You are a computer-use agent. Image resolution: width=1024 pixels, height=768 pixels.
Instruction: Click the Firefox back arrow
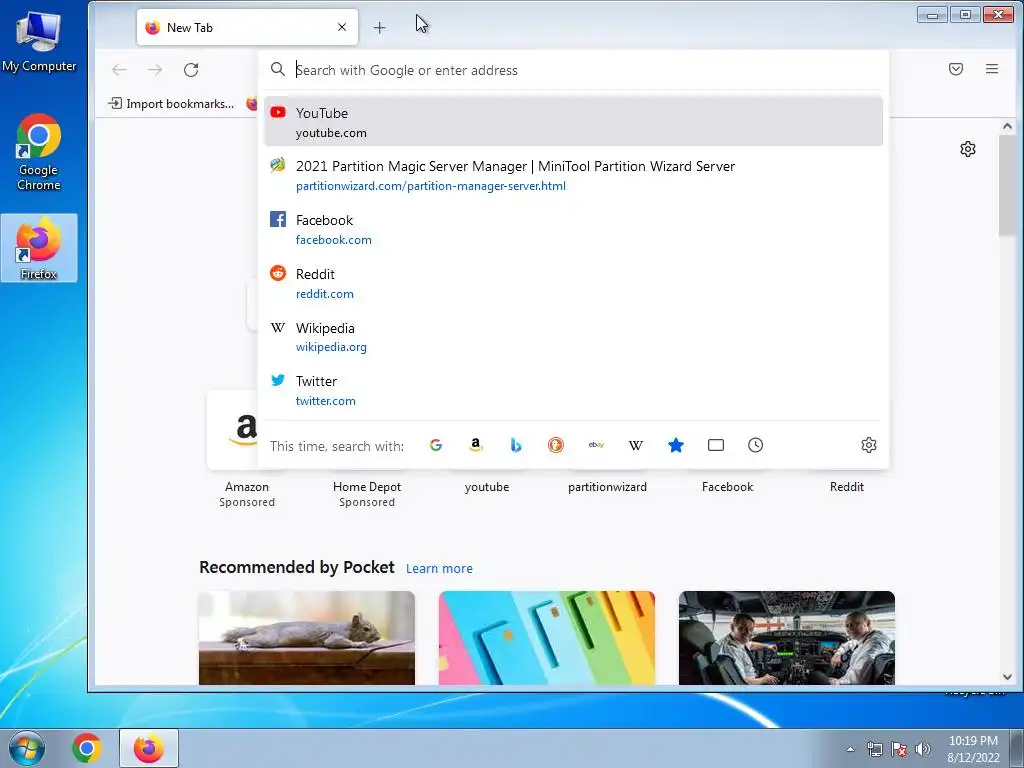click(119, 70)
